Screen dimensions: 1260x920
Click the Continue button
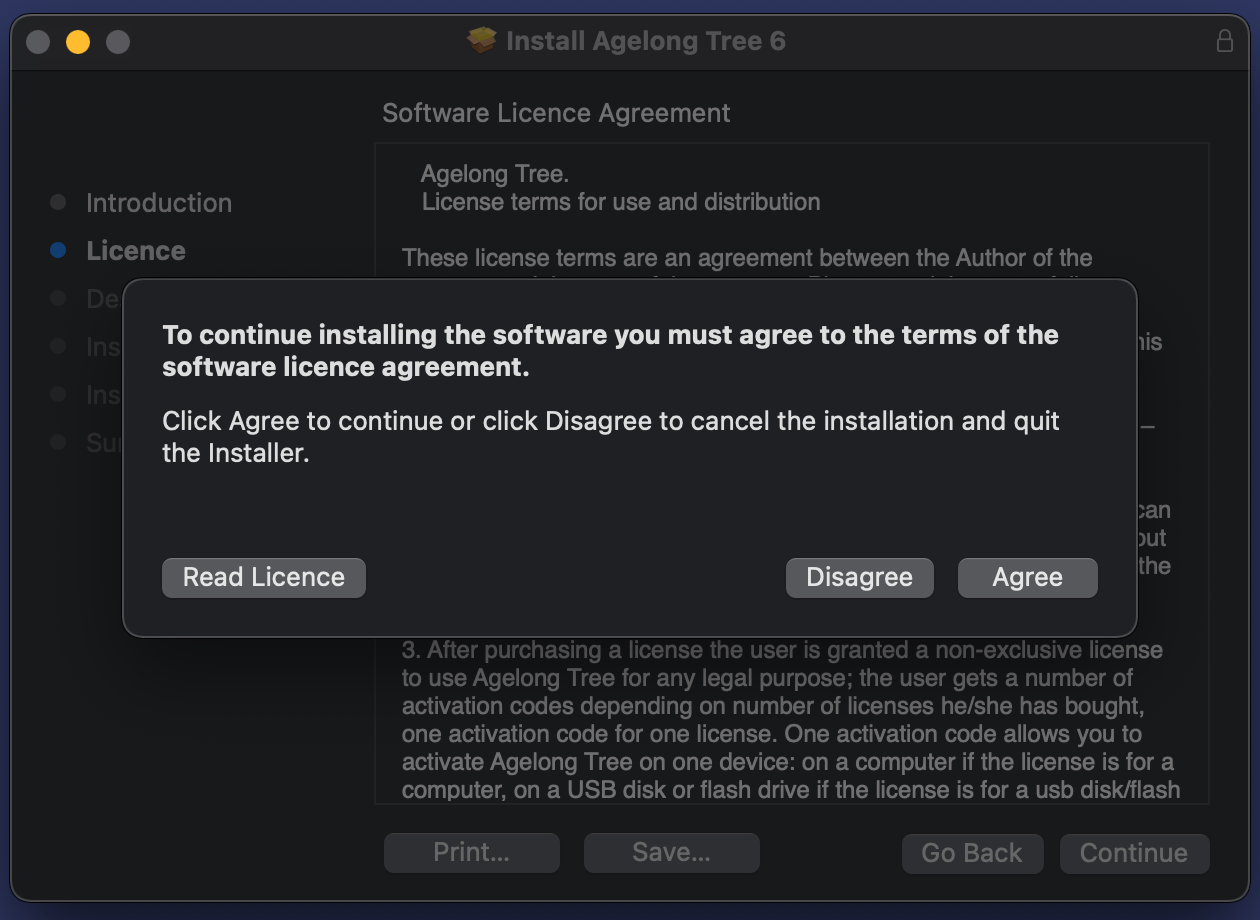tap(1134, 853)
